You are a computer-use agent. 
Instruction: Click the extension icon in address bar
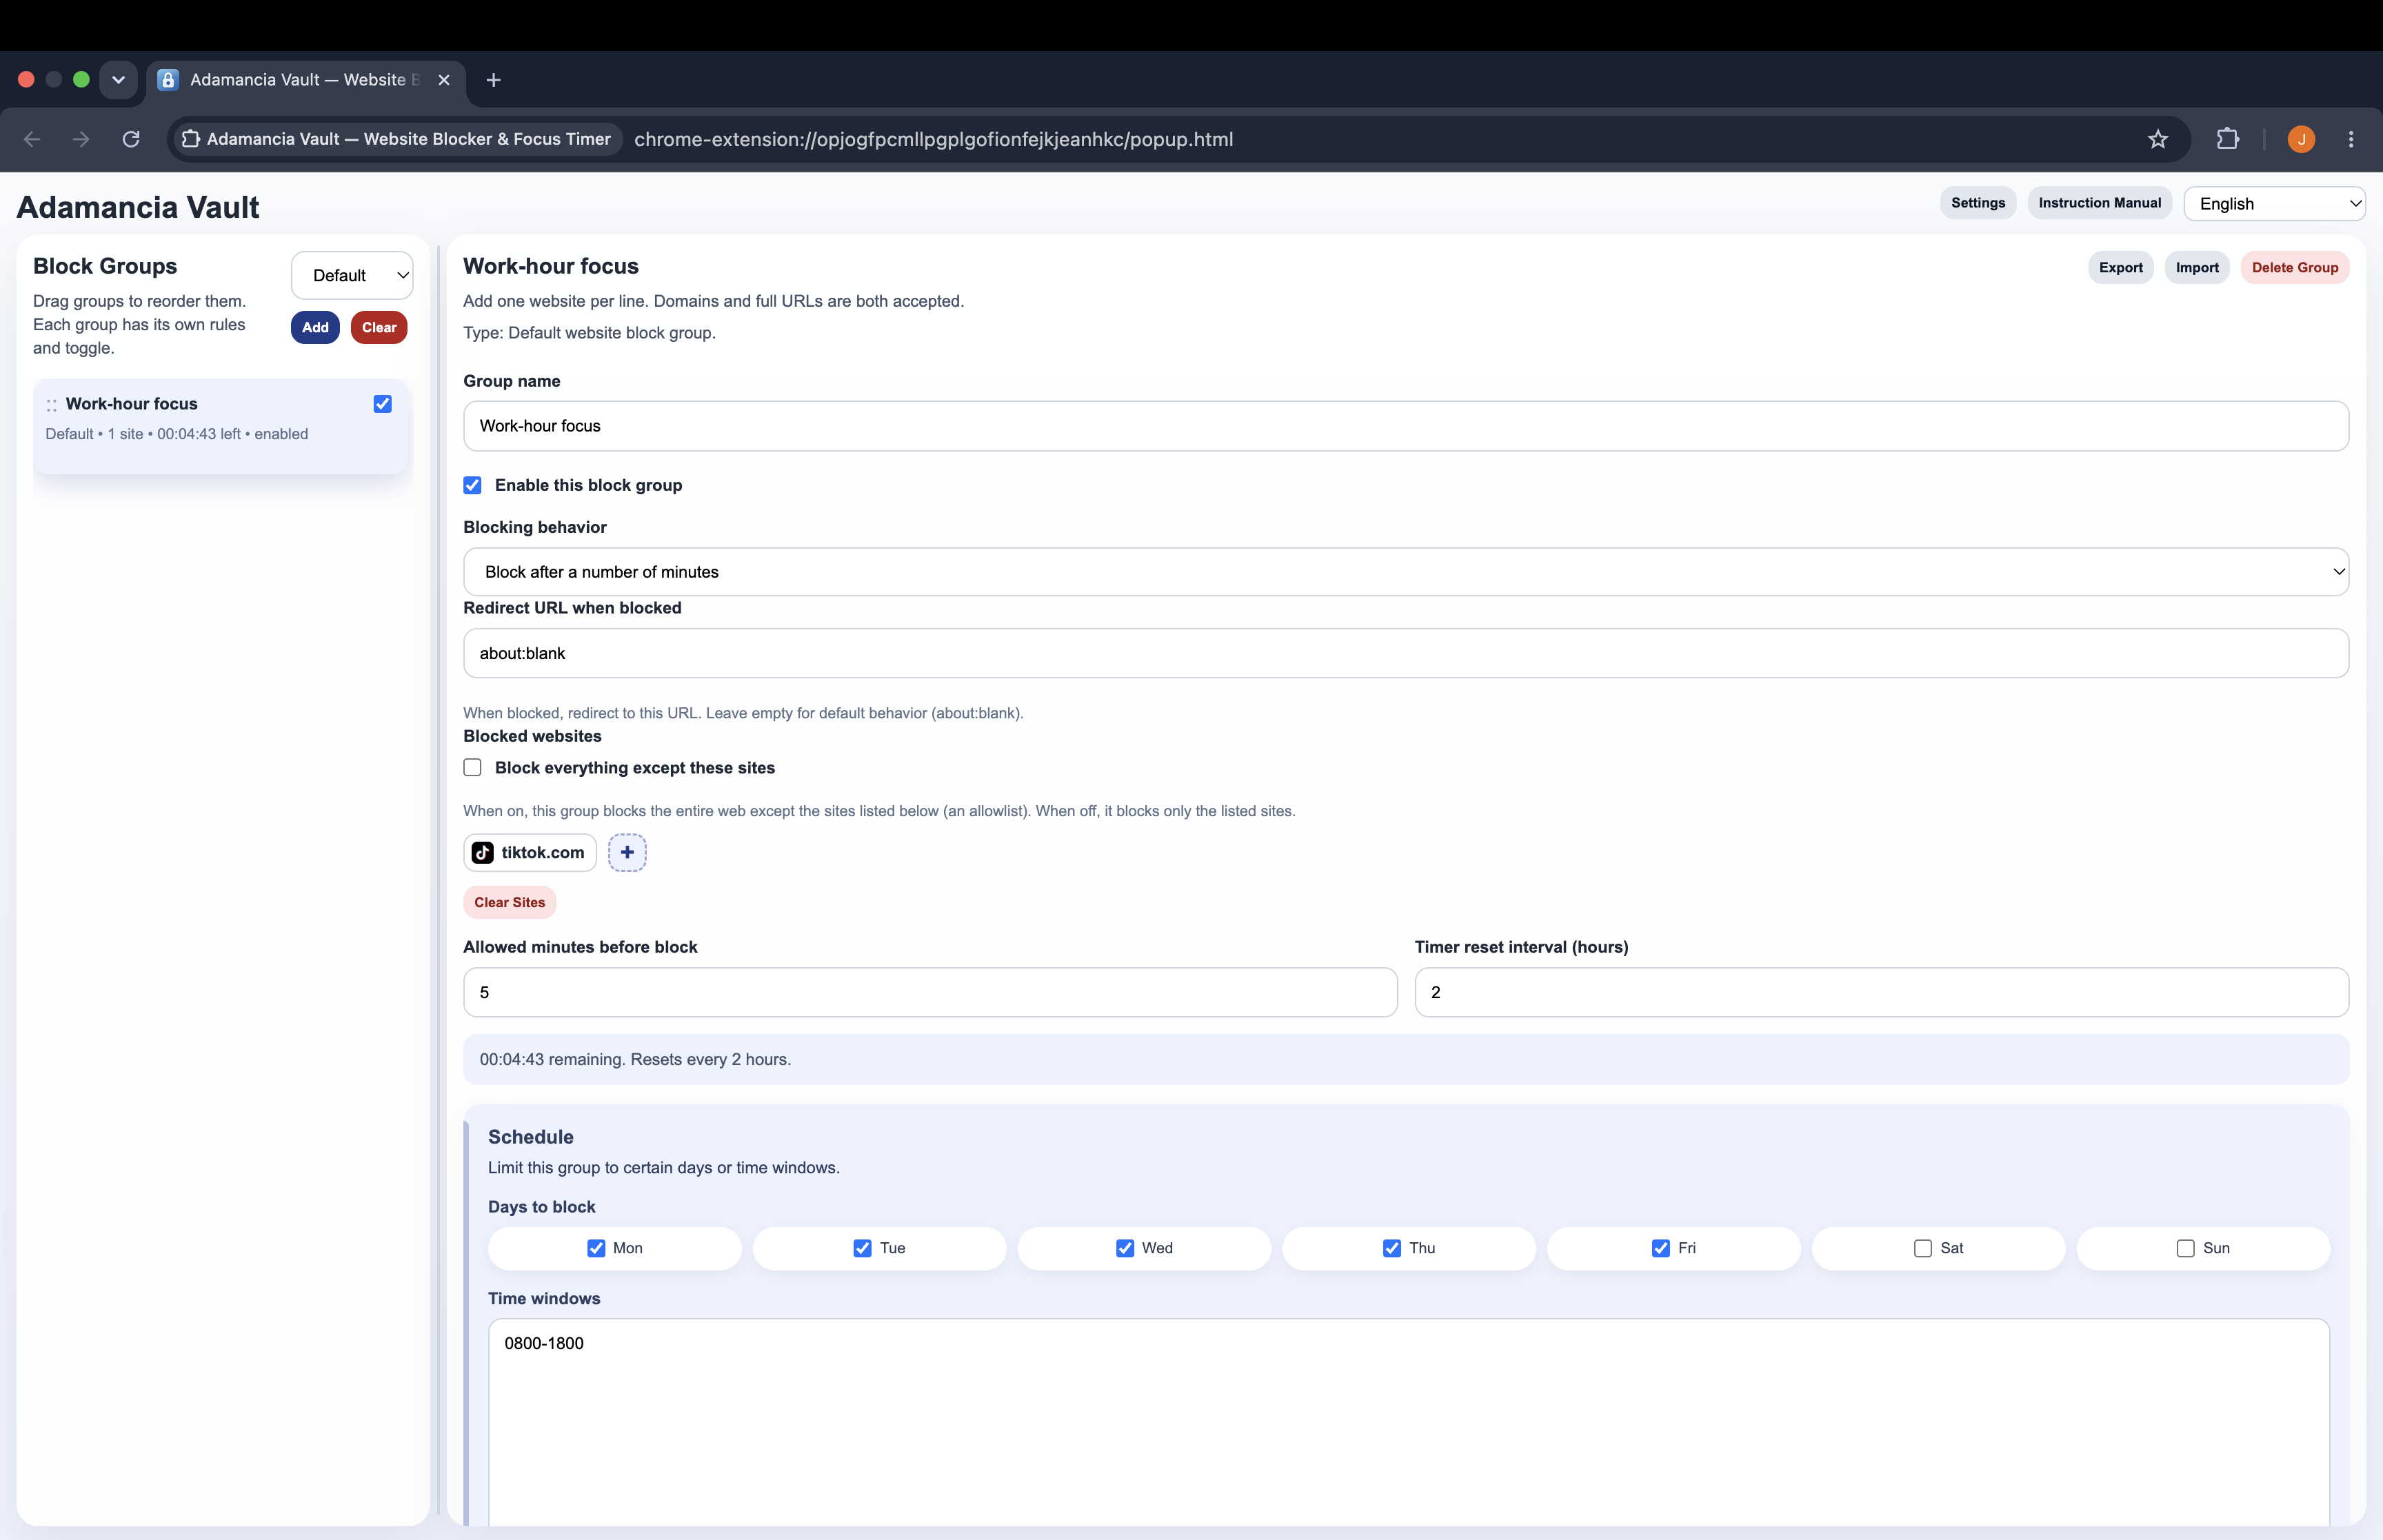pyautogui.click(x=191, y=139)
